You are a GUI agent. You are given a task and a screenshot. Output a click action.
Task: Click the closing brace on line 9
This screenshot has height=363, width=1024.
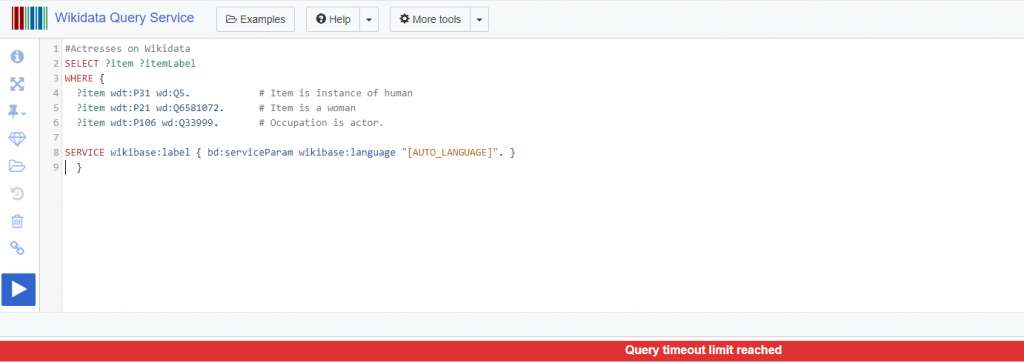click(x=79, y=167)
